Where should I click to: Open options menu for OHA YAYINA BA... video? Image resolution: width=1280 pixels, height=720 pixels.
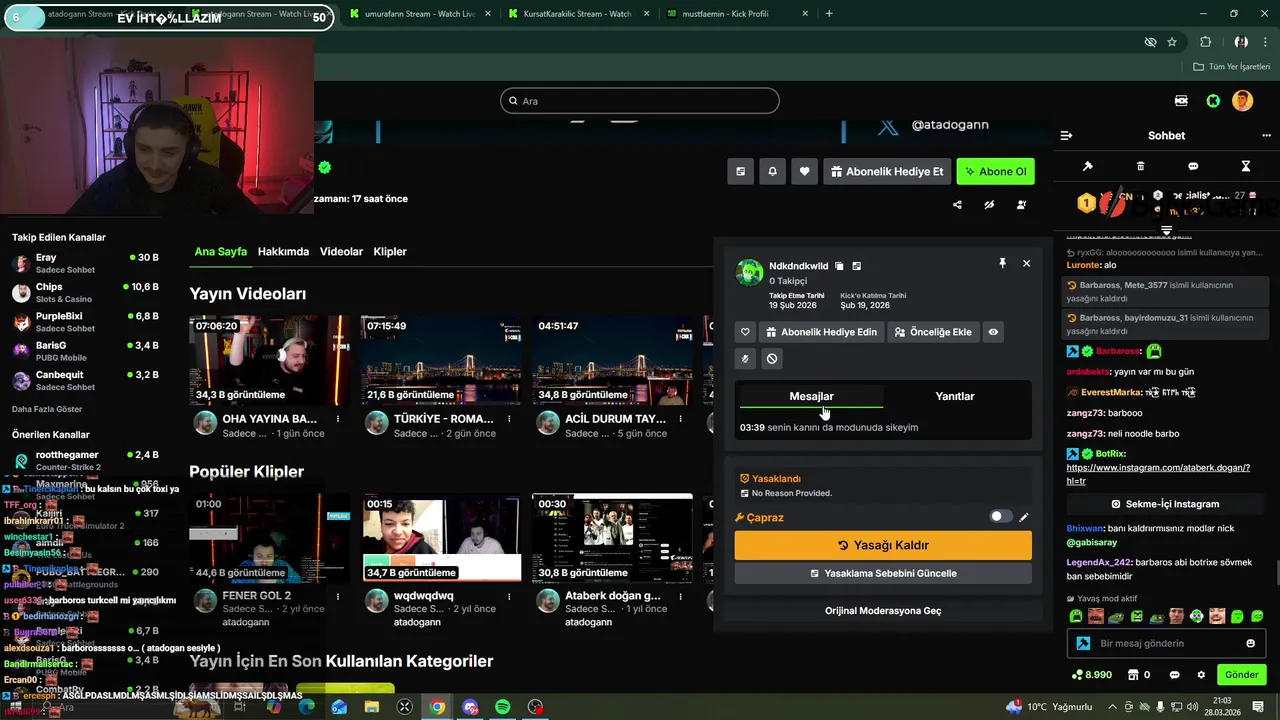click(x=338, y=419)
